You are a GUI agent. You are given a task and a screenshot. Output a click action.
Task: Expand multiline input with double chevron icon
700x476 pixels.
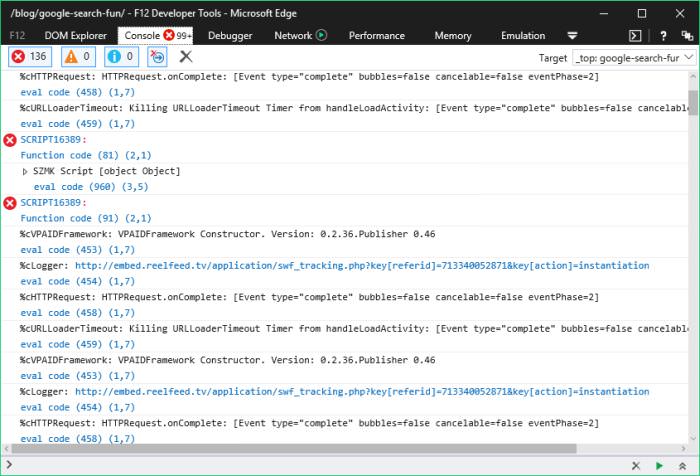click(682, 466)
